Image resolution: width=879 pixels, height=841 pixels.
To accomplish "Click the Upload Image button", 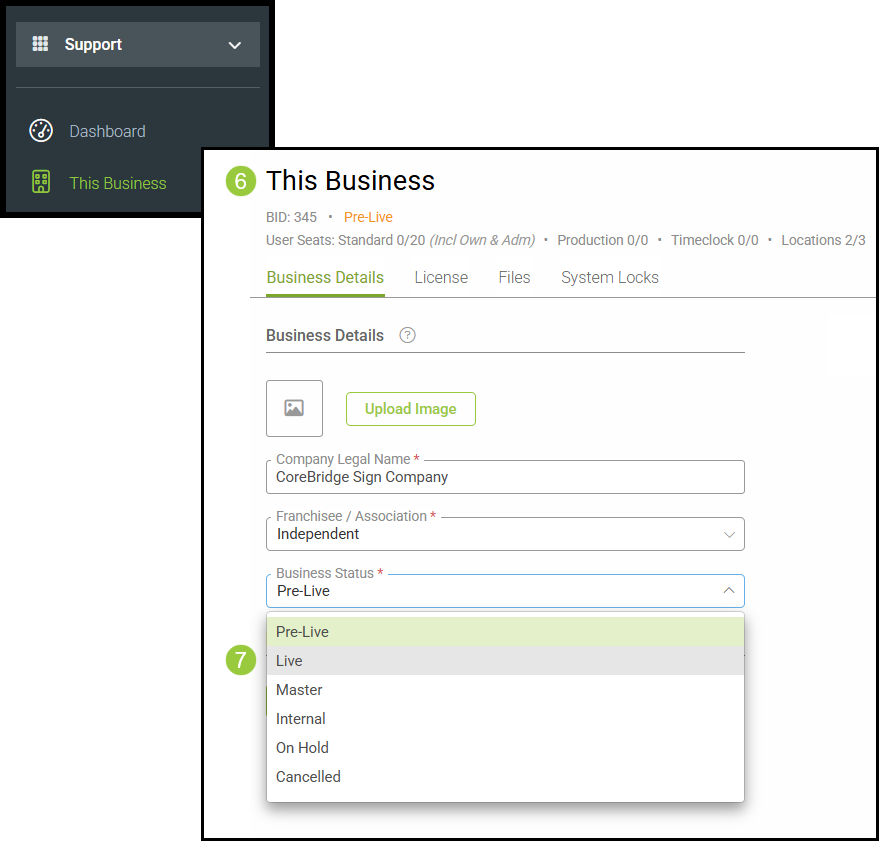I will (411, 409).
